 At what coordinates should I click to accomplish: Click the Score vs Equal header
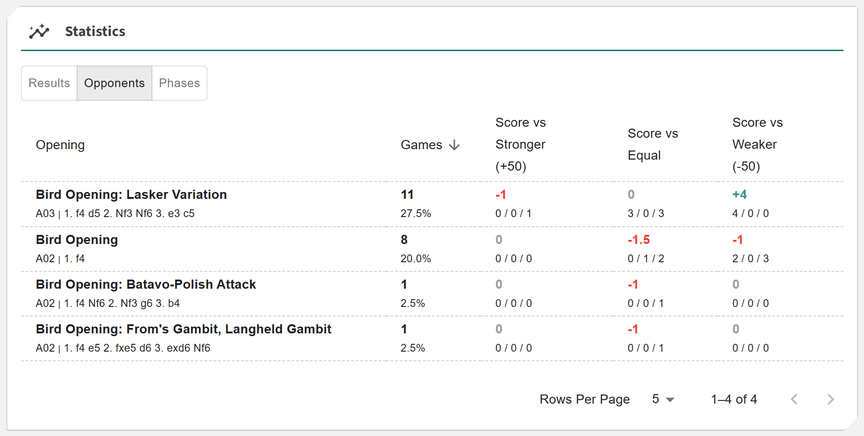(653, 144)
